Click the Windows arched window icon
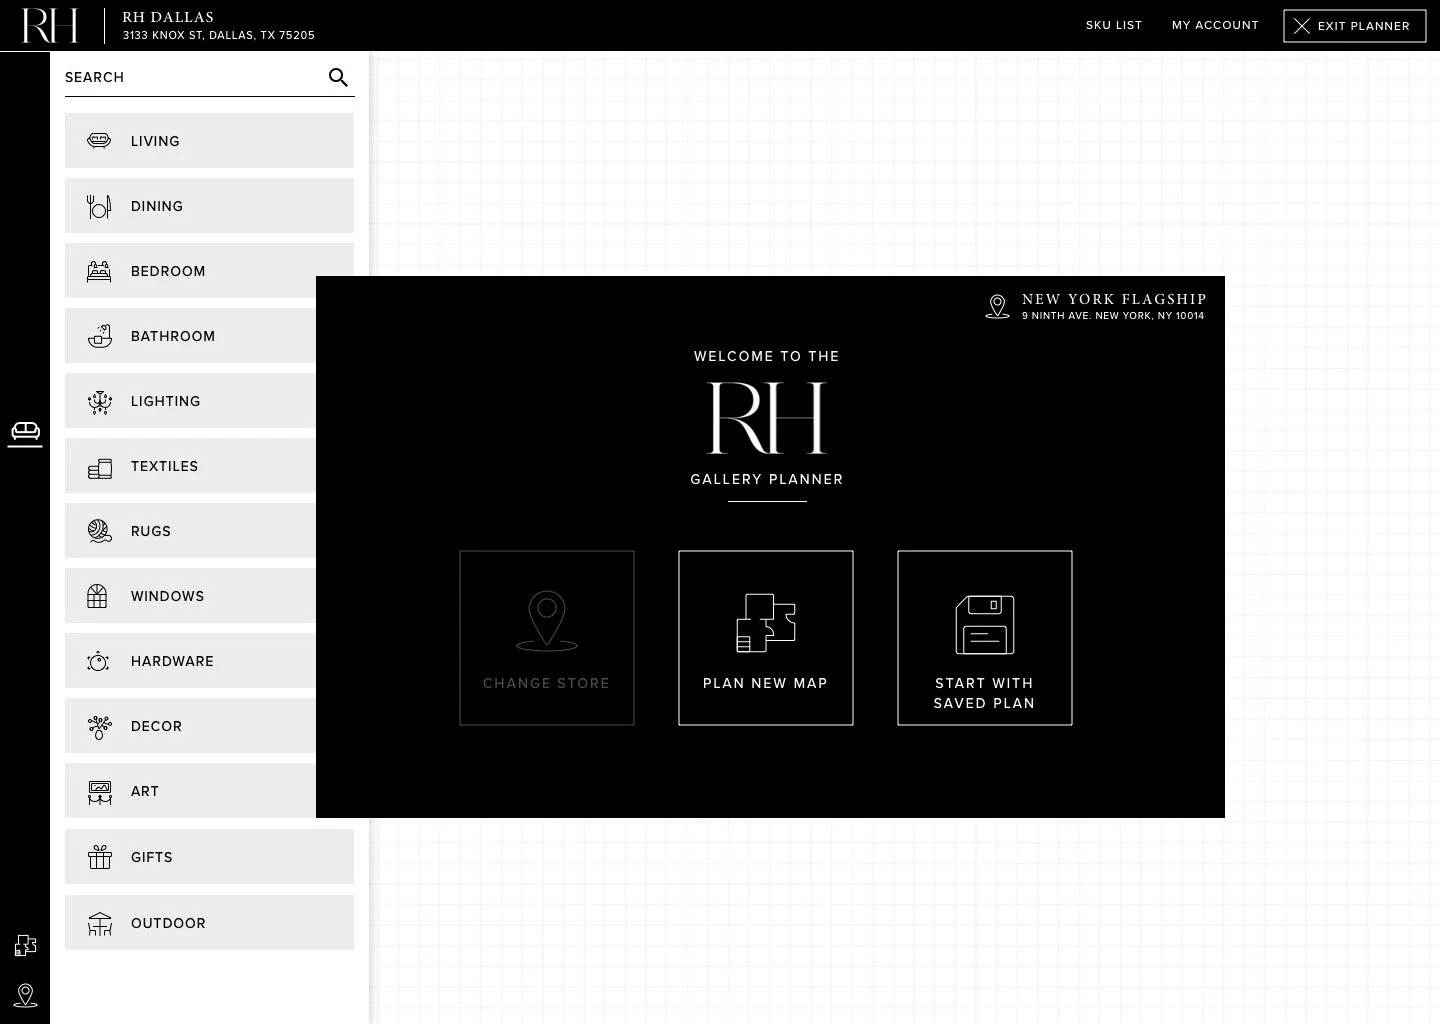Screen dimensions: 1440x1024 pyautogui.click(x=97, y=596)
